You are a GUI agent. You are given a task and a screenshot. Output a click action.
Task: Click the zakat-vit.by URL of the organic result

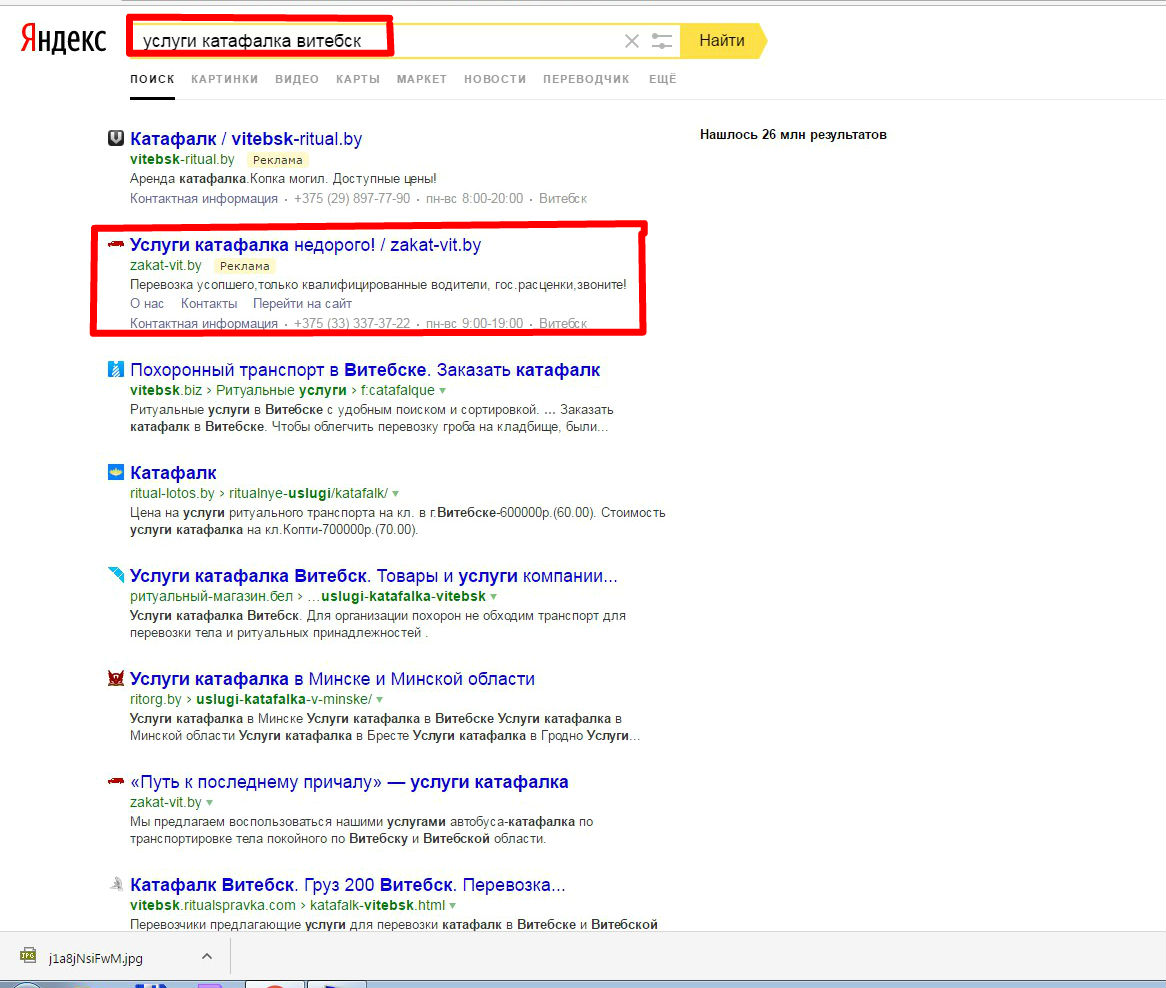point(166,803)
